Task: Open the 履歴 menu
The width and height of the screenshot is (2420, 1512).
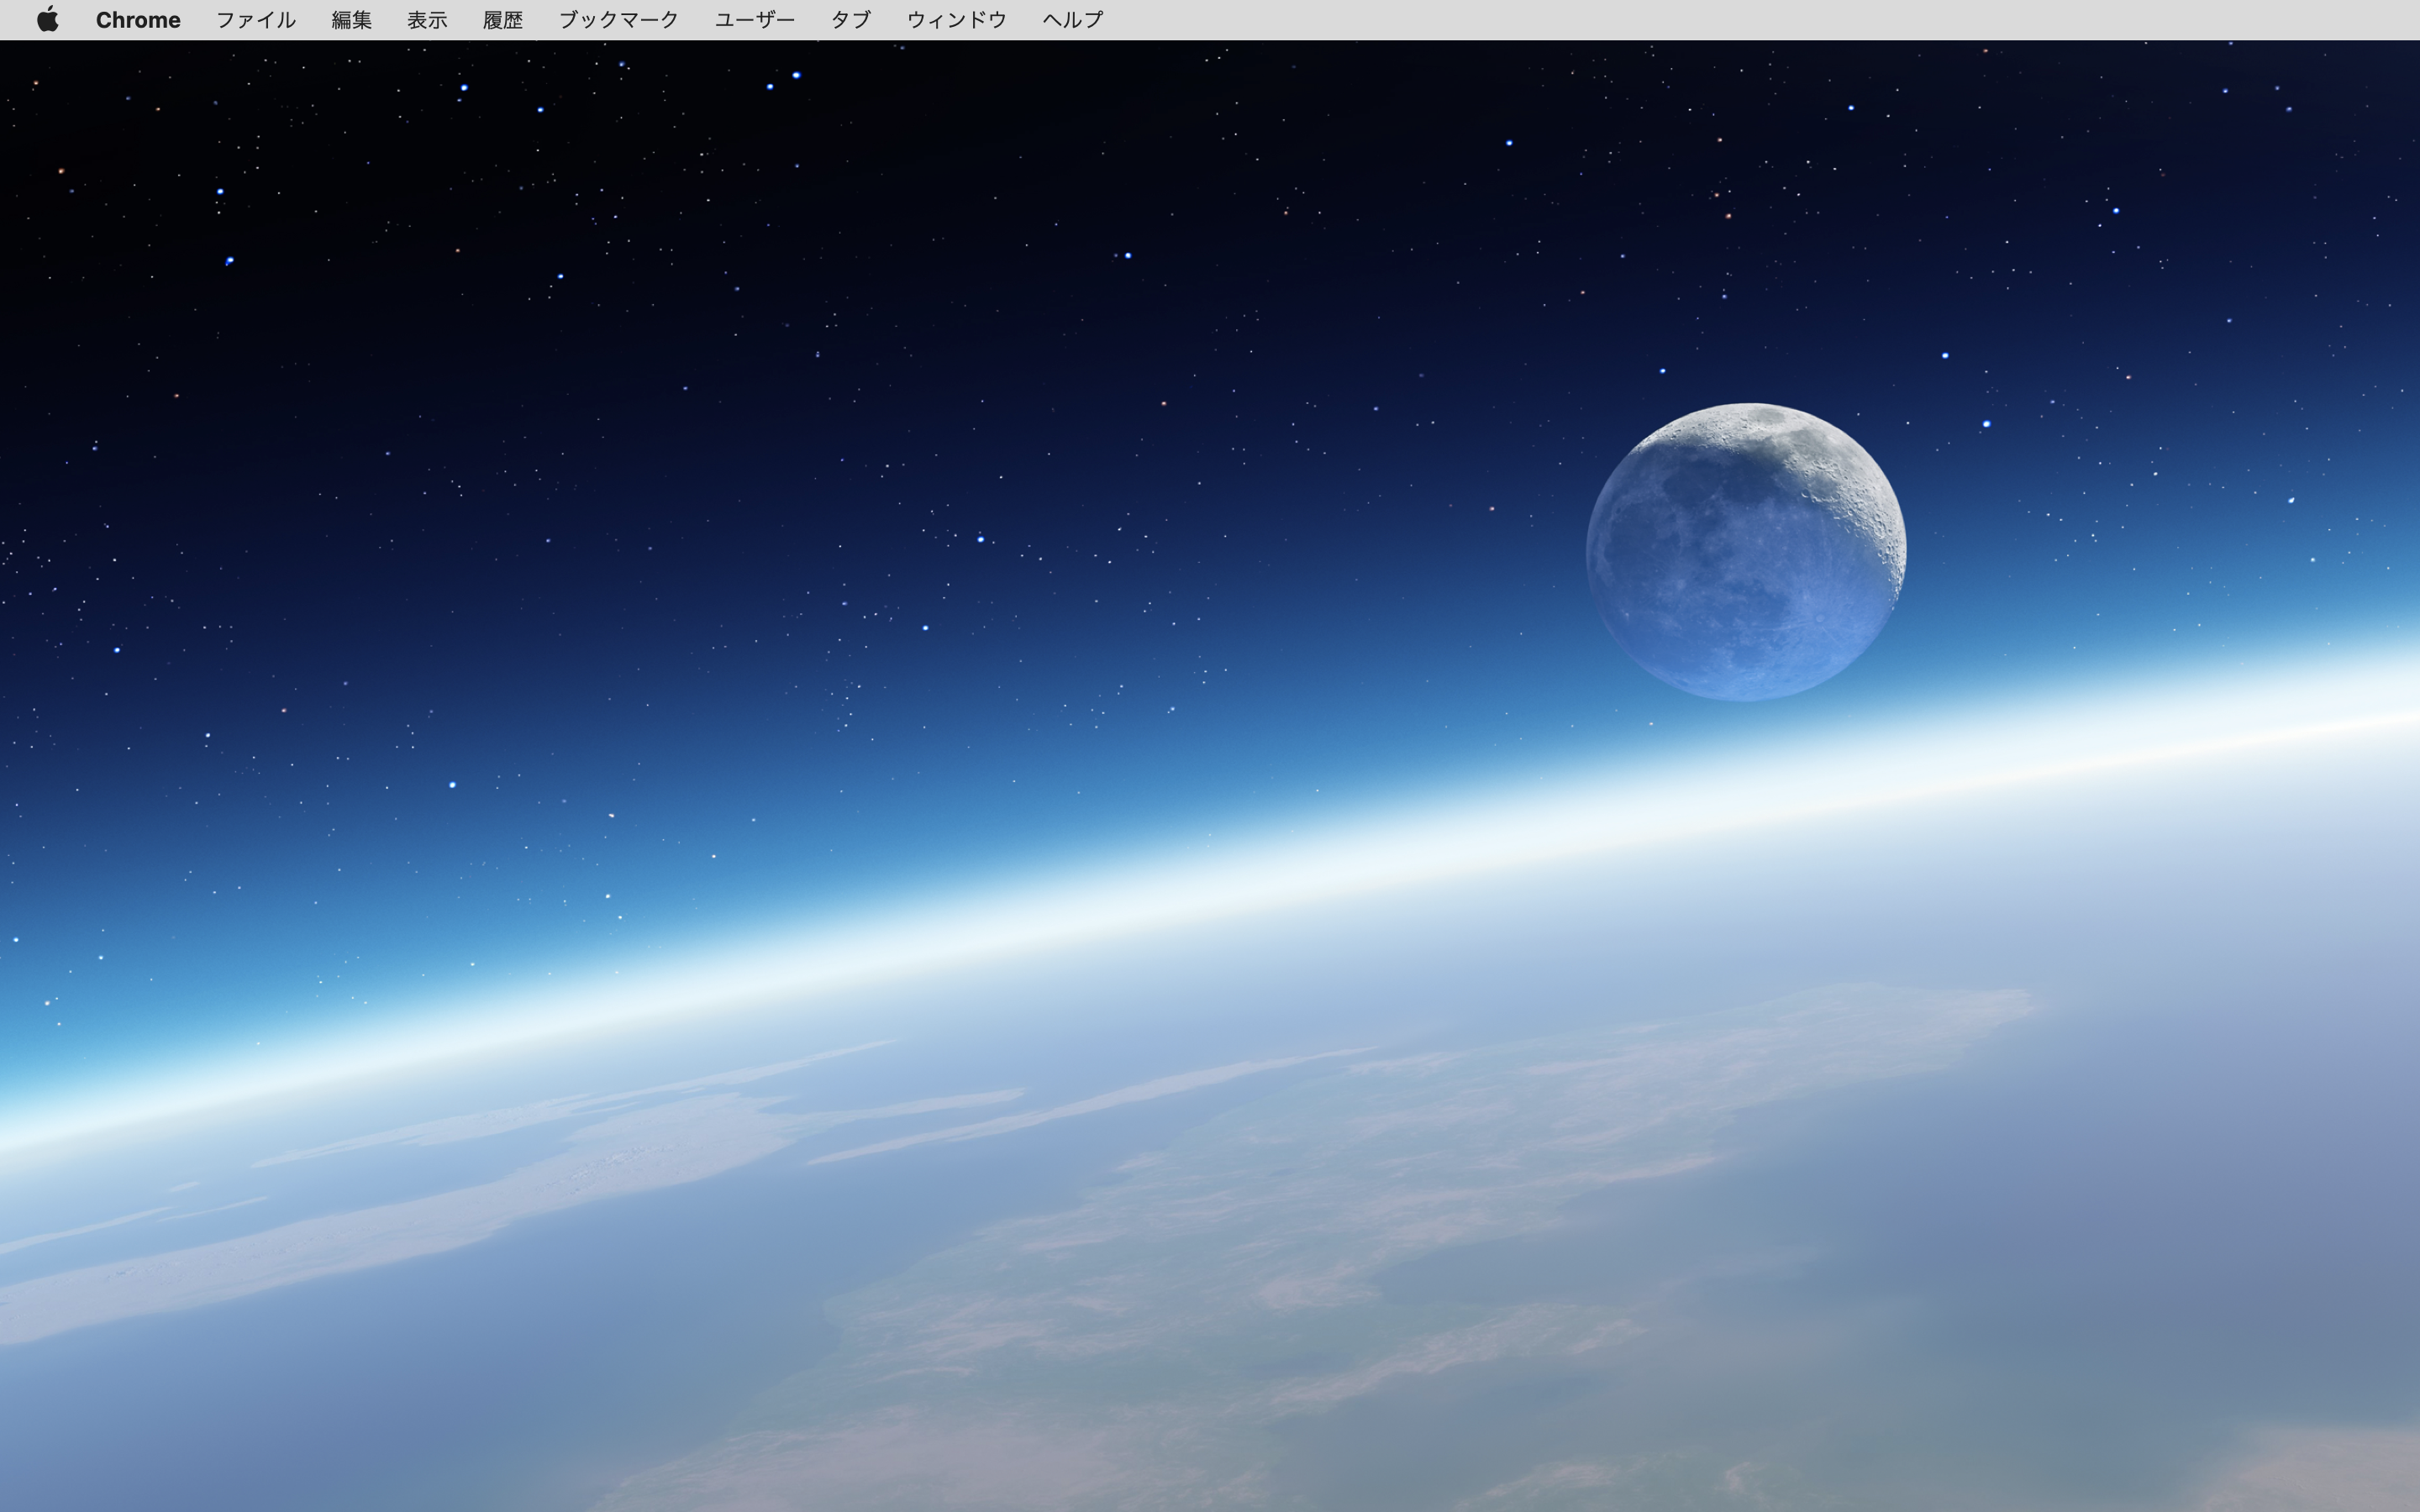Action: pos(502,20)
